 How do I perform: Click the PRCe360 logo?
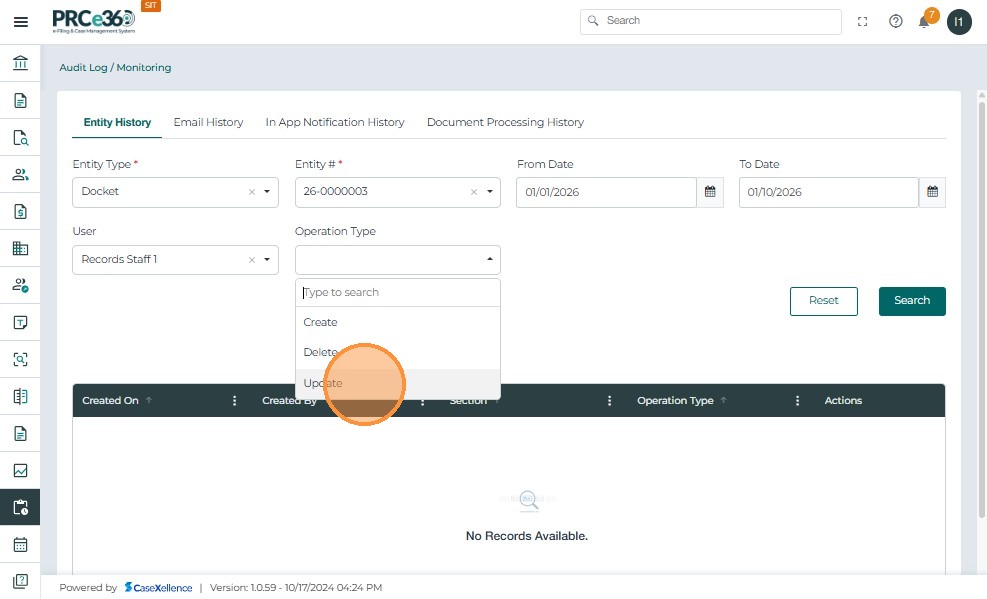coord(94,21)
